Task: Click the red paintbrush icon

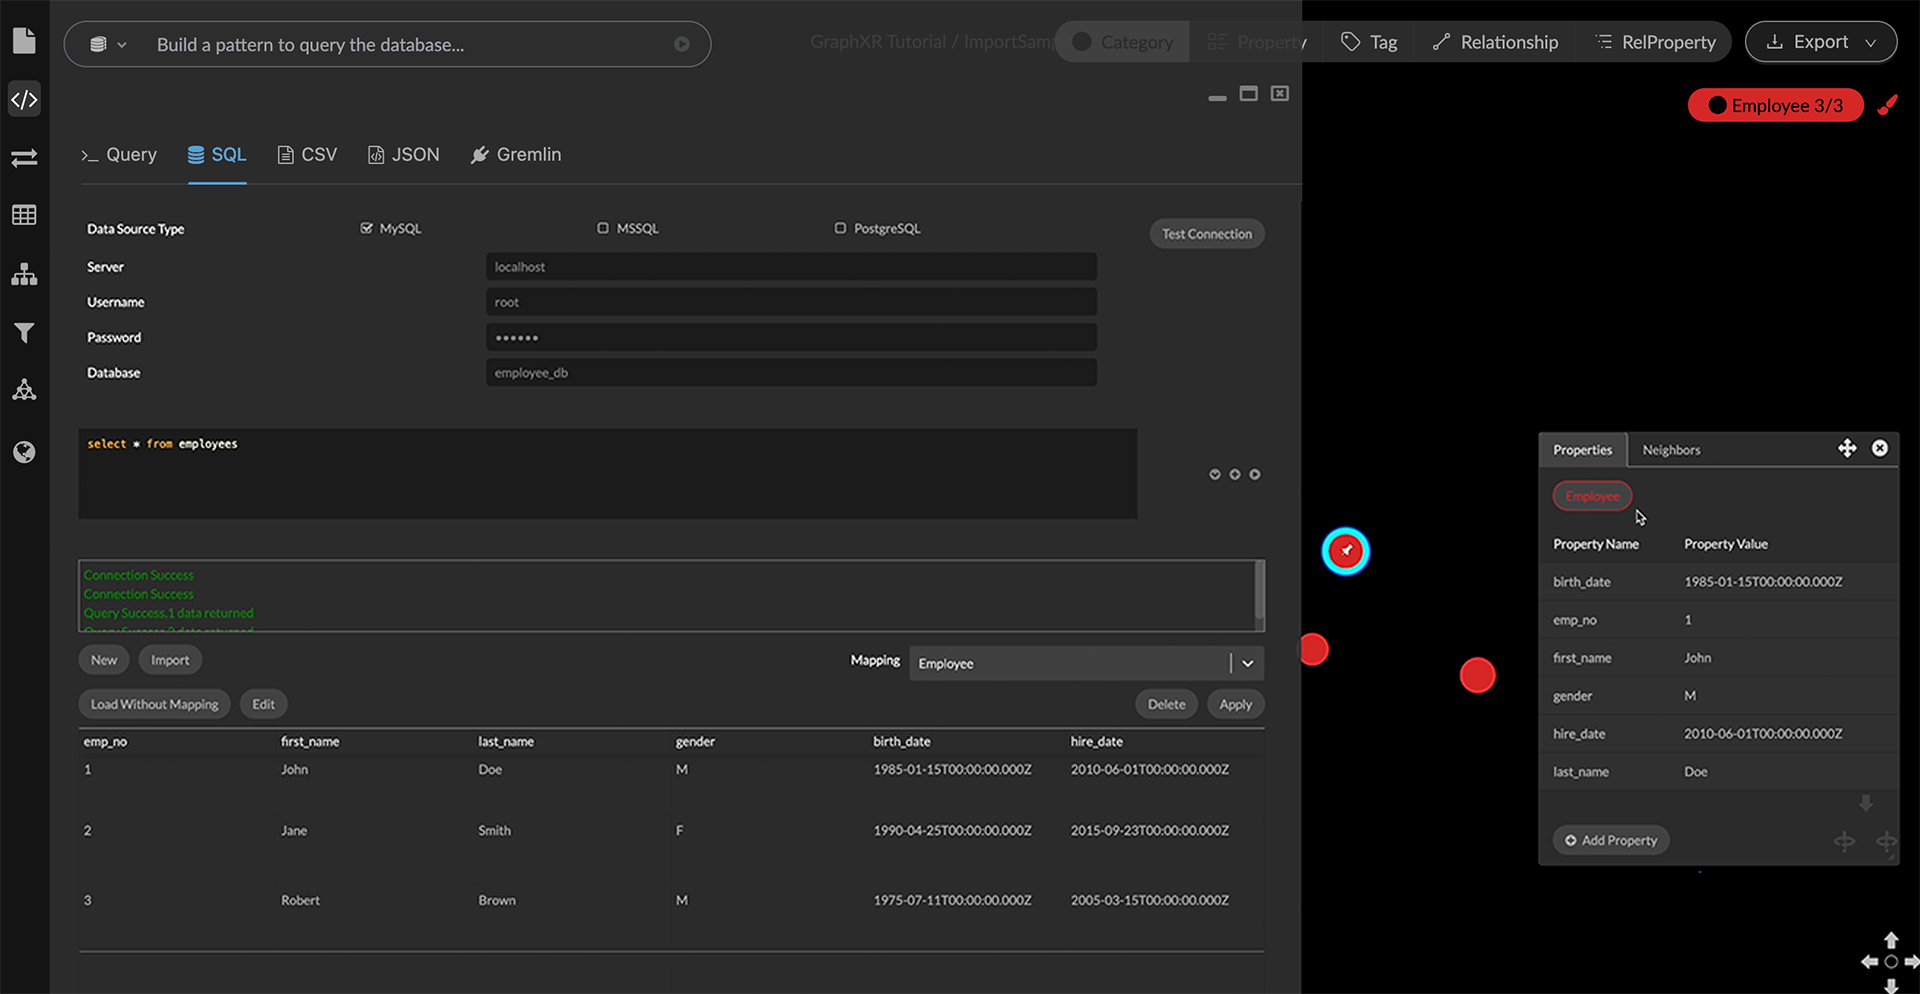Action: [1887, 105]
